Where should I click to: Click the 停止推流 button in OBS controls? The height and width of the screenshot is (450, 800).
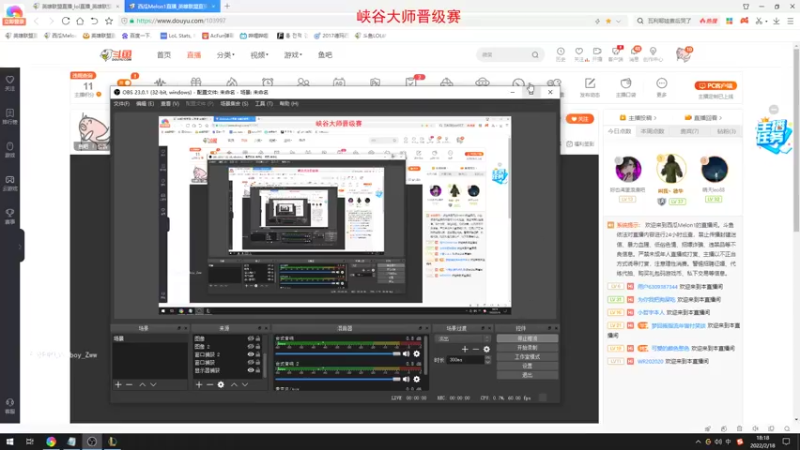[x=527, y=339]
